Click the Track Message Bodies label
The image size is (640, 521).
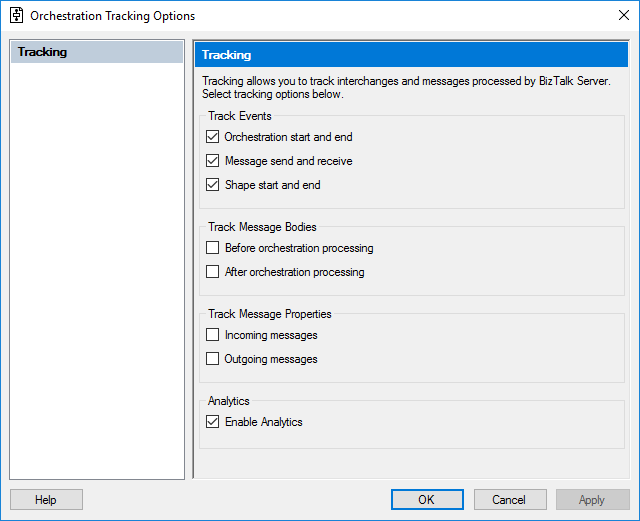click(262, 227)
